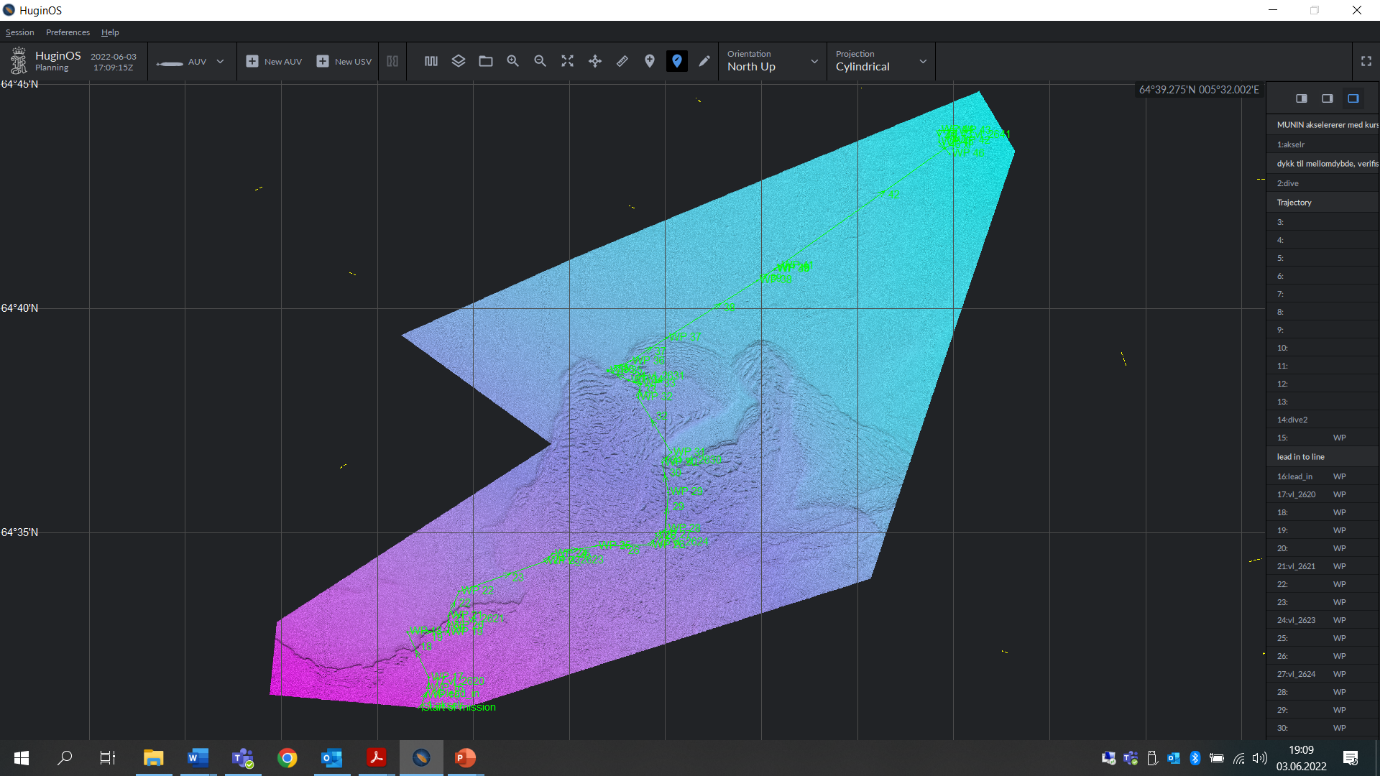Activate the zoom out tool

tap(540, 61)
